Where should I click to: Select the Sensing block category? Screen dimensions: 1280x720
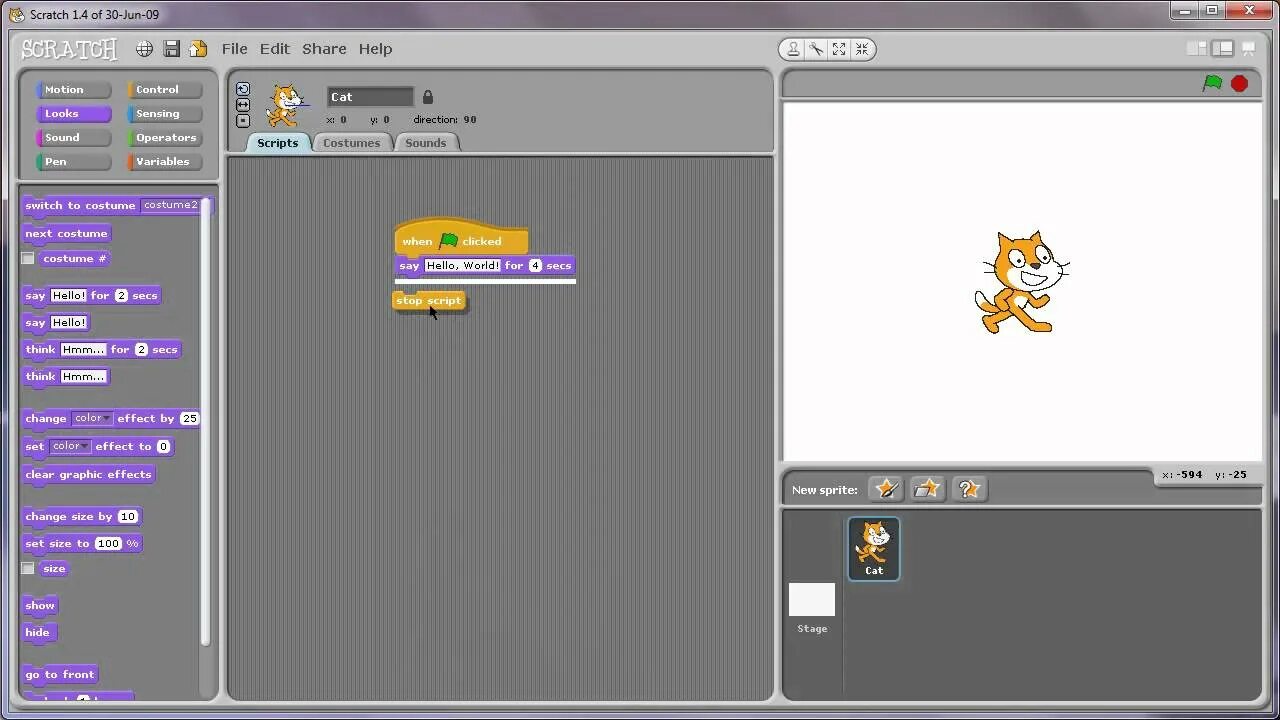pos(164,114)
